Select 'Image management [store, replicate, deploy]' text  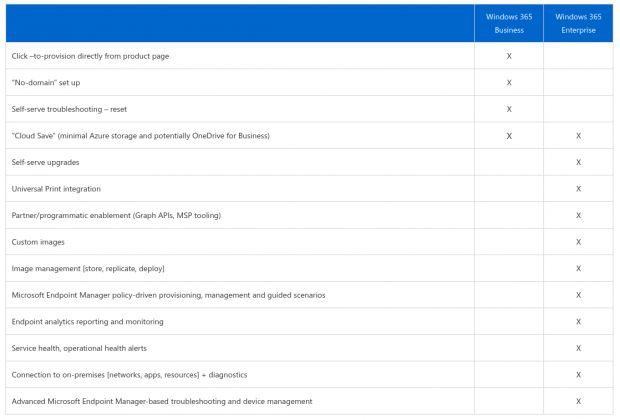coord(88,268)
